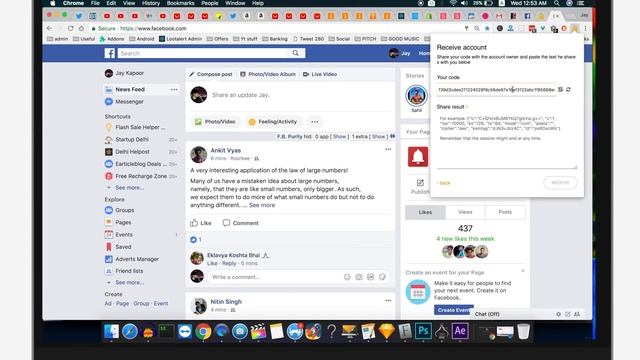Insert an emoji in the comment box
Image resolution: width=640 pixels, height=360 pixels.
click(x=347, y=277)
